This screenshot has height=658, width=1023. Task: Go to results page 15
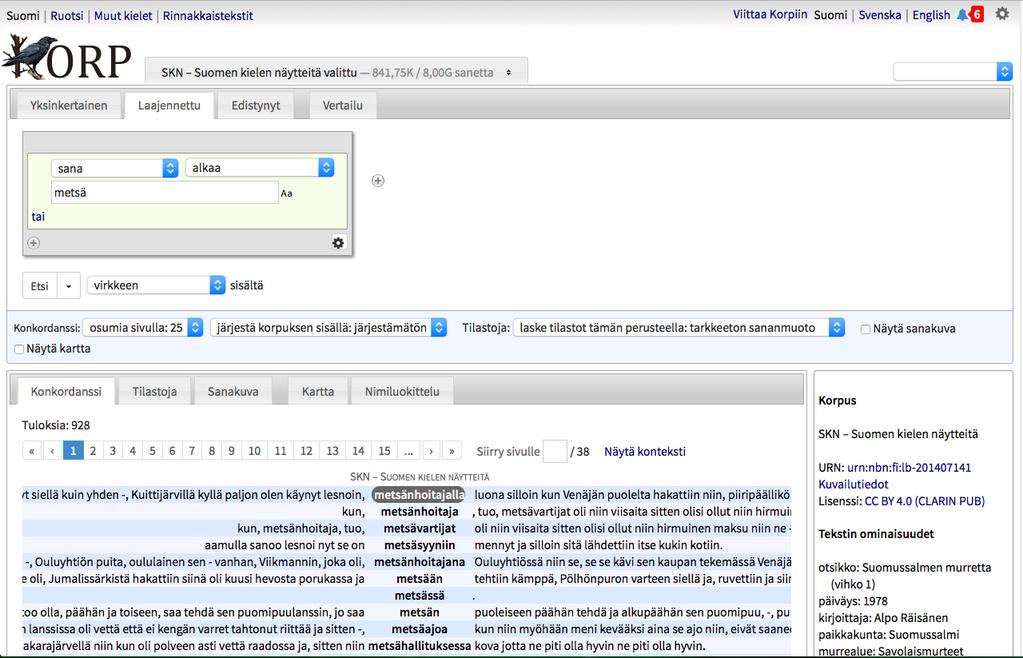[x=384, y=451]
